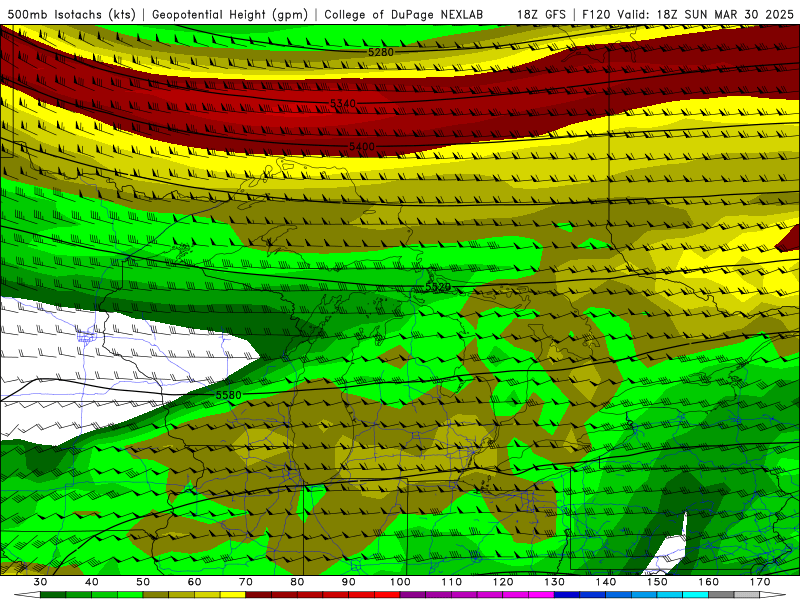This screenshot has height=600, width=800.
Task: Click the 5340 height contour label
Action: pos(343,104)
